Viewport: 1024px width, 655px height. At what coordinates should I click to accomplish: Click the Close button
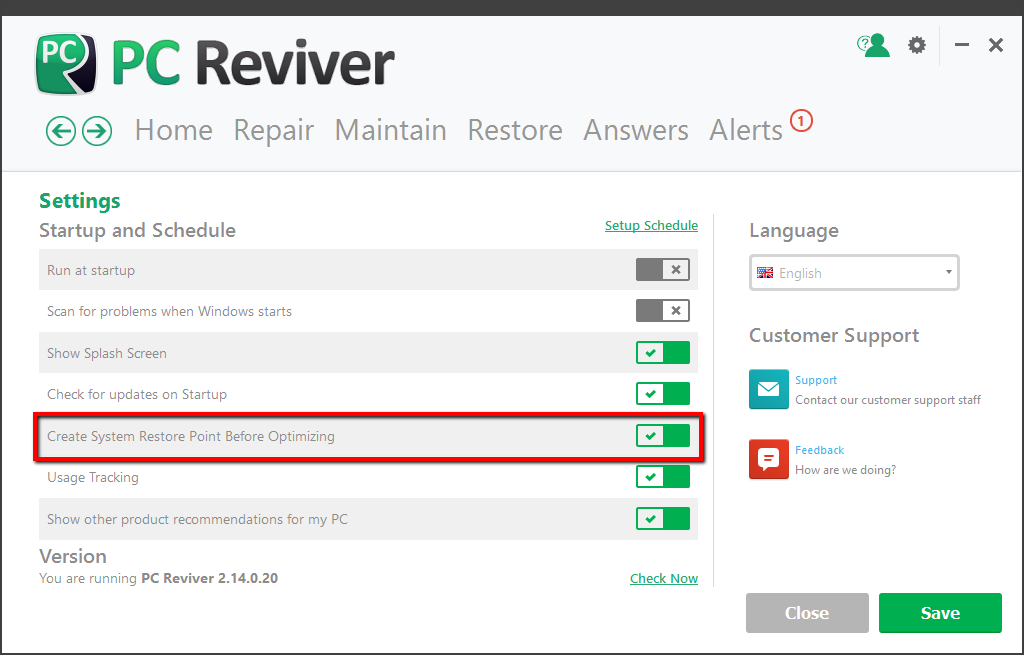point(807,613)
